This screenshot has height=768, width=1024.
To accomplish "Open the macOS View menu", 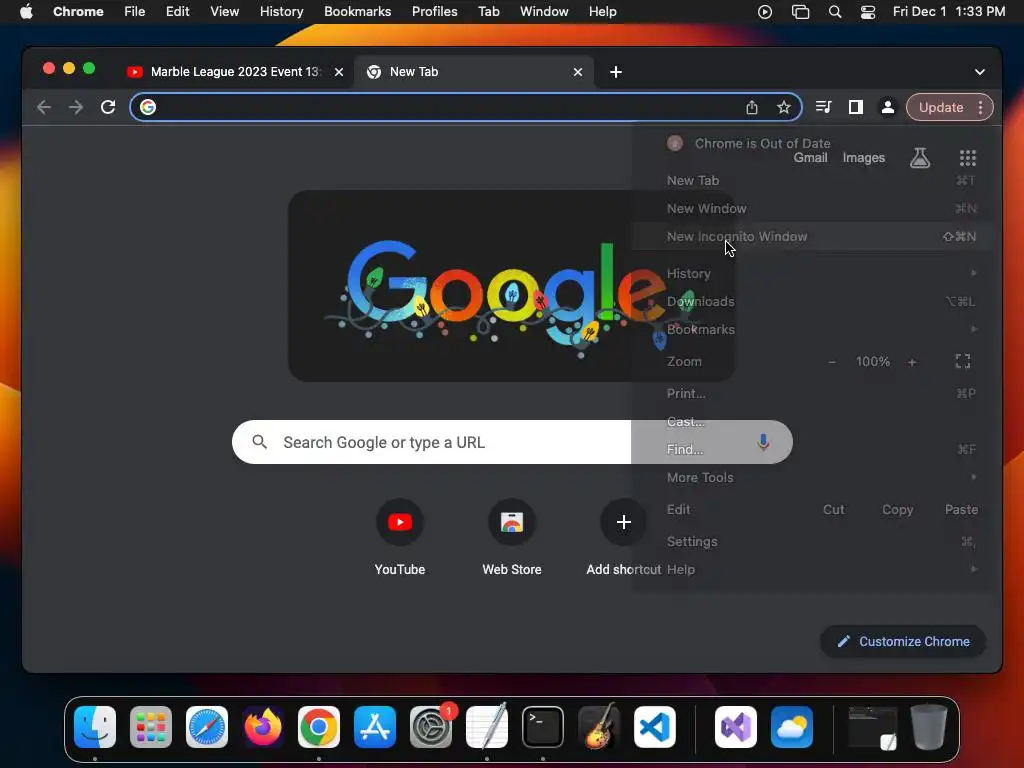I will [x=224, y=12].
